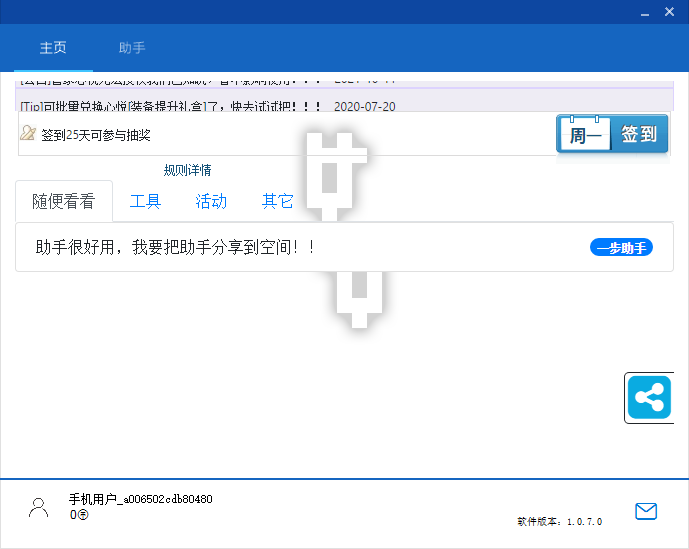Click the 周一 calendar label

tap(585, 135)
